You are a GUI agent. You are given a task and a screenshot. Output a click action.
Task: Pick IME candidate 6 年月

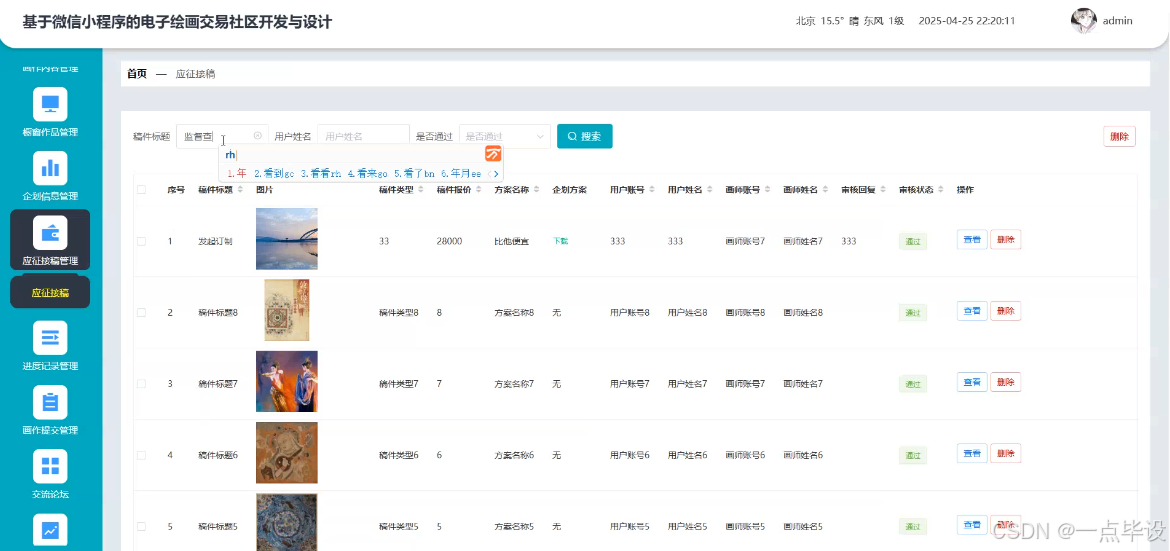click(x=461, y=173)
